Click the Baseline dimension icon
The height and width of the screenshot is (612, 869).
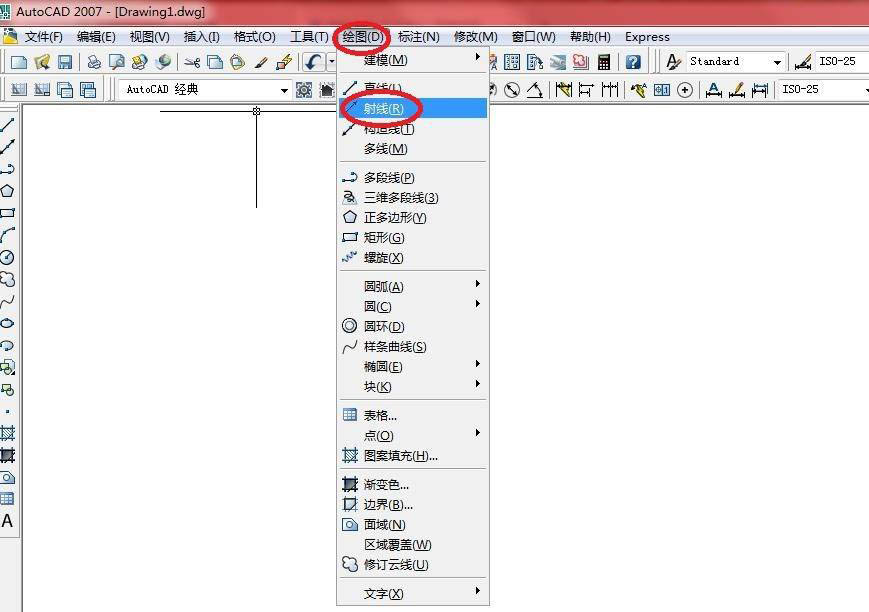(586, 90)
